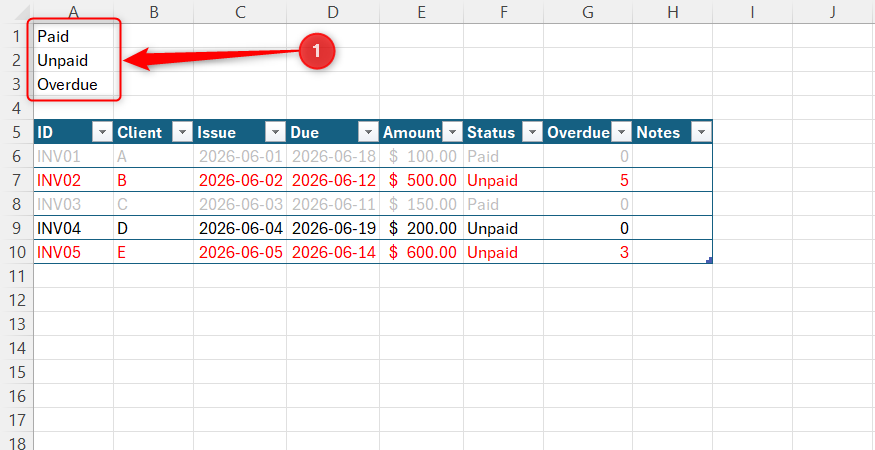Select issue date 2026-06-03
Image resolution: width=875 pixels, height=450 pixels.
[x=240, y=204]
